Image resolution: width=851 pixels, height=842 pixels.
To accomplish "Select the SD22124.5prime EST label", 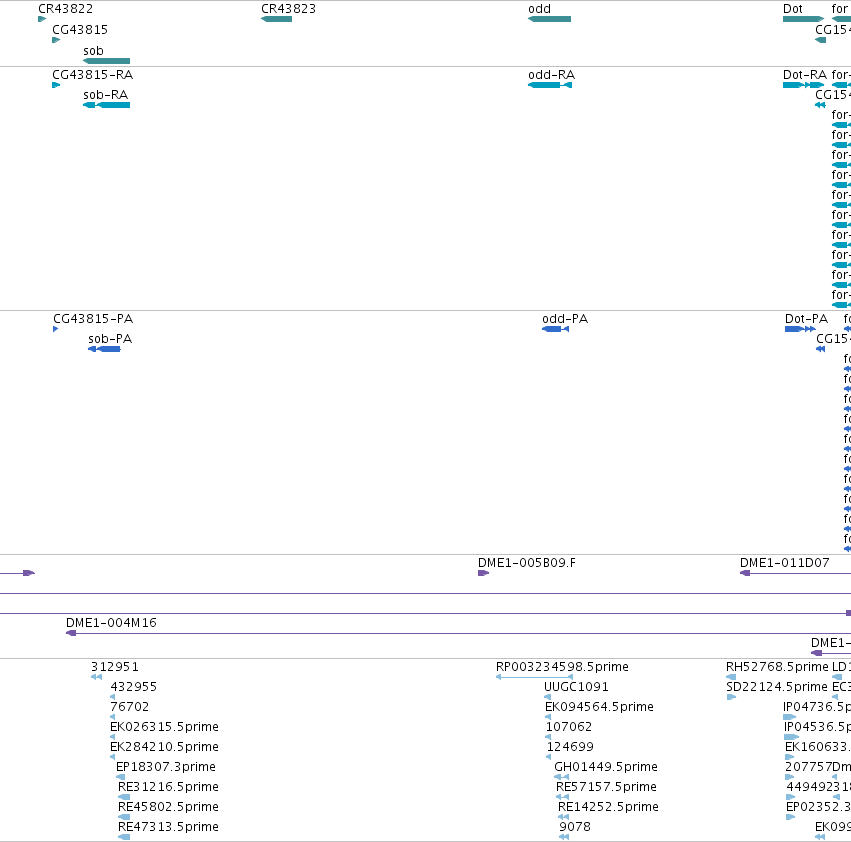I will click(x=777, y=687).
